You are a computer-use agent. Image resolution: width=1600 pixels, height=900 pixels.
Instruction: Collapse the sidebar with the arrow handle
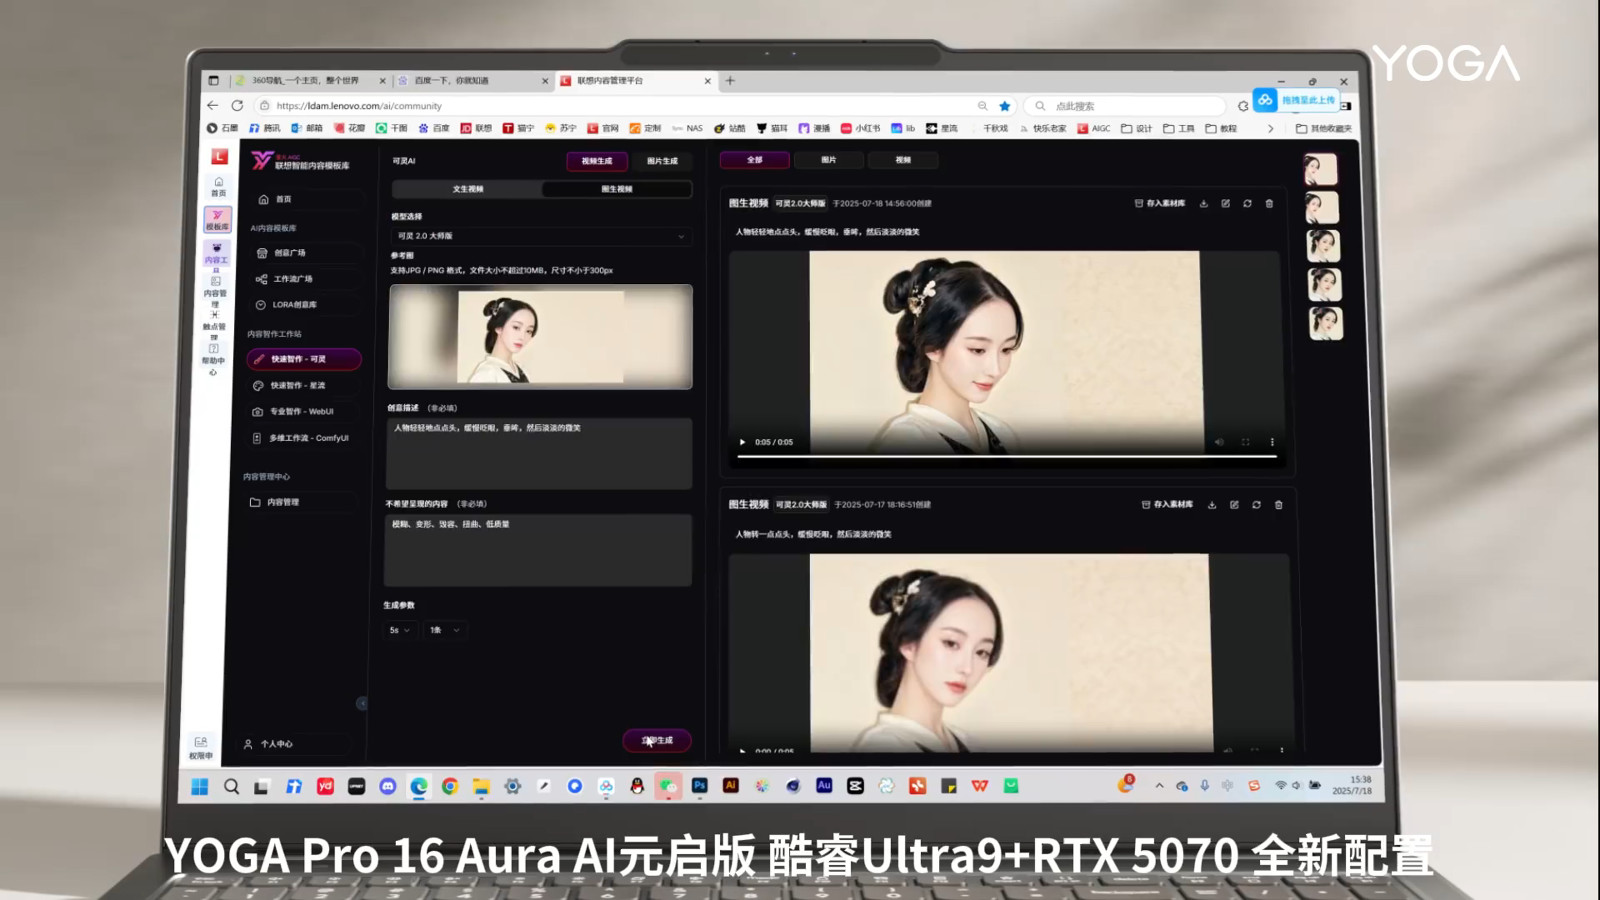(362, 703)
